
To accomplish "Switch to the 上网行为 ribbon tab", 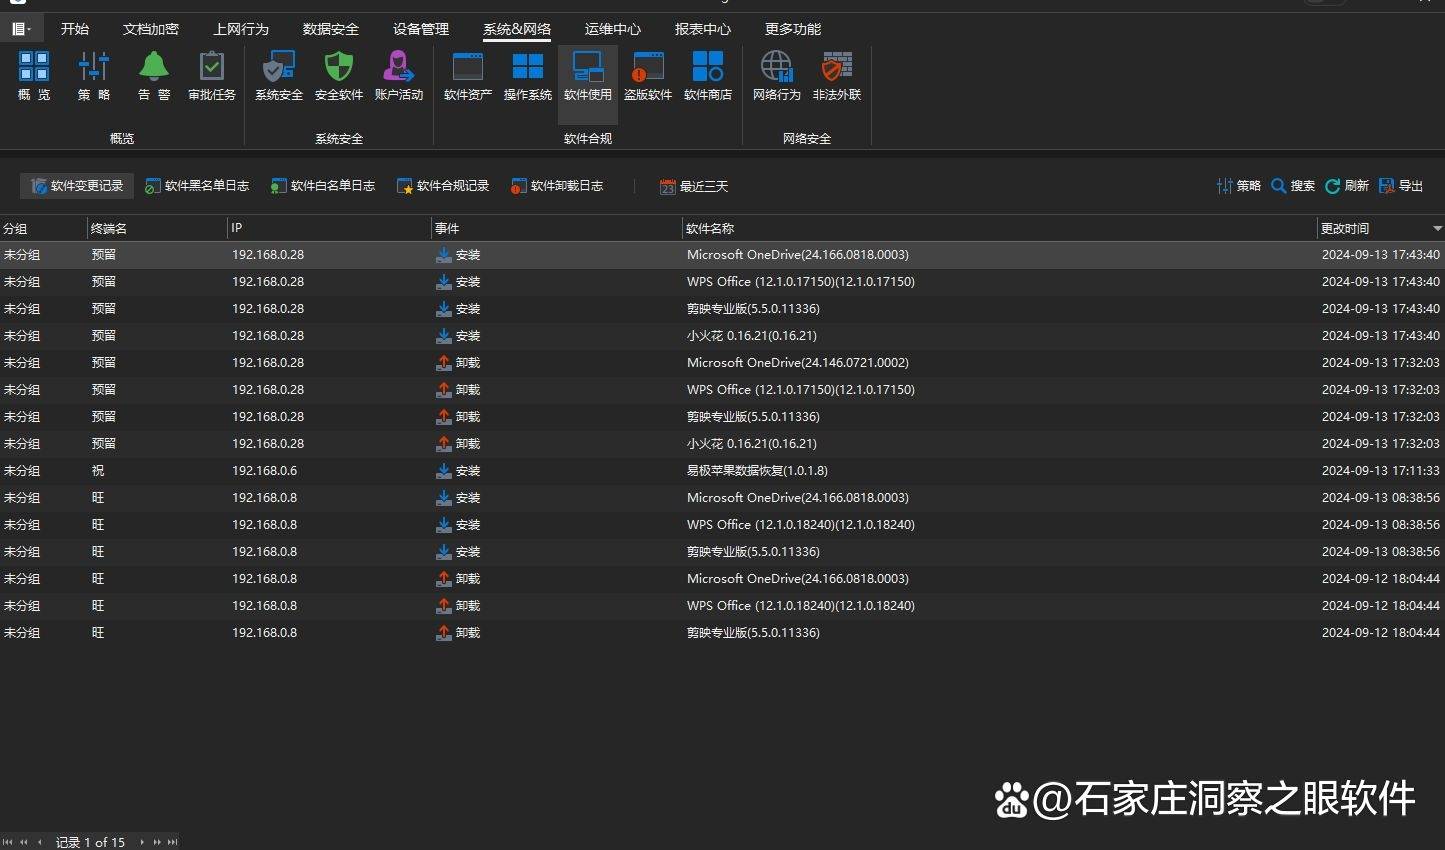I will click(x=241, y=29).
